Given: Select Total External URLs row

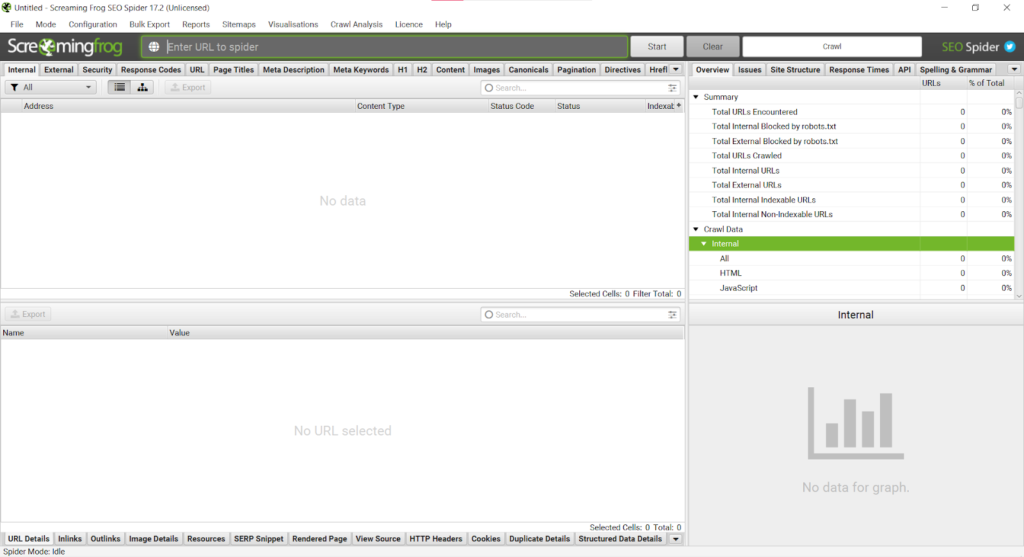Looking at the screenshot, I should pyautogui.click(x=852, y=185).
